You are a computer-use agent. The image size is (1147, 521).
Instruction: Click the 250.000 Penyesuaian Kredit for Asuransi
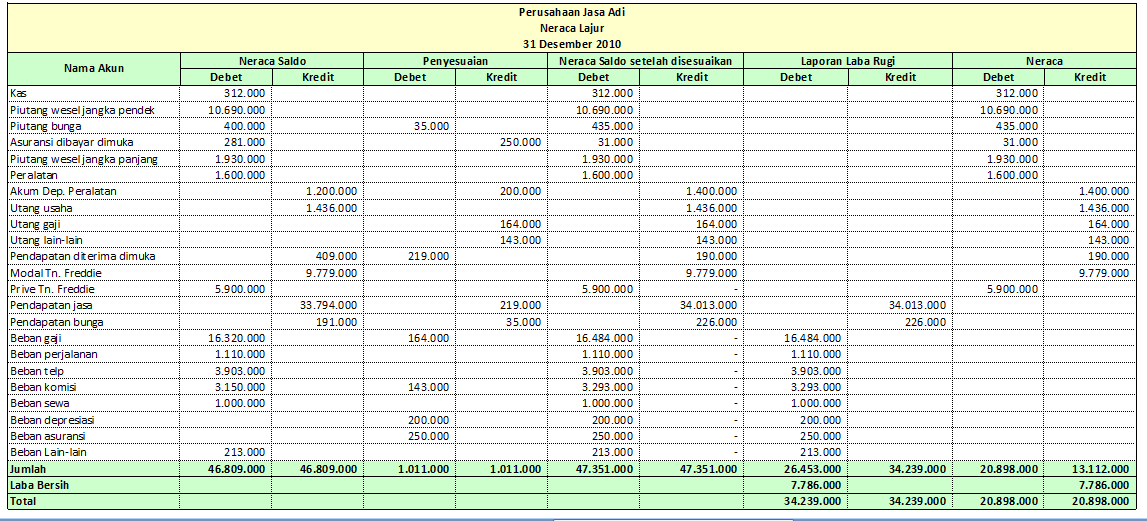click(519, 142)
